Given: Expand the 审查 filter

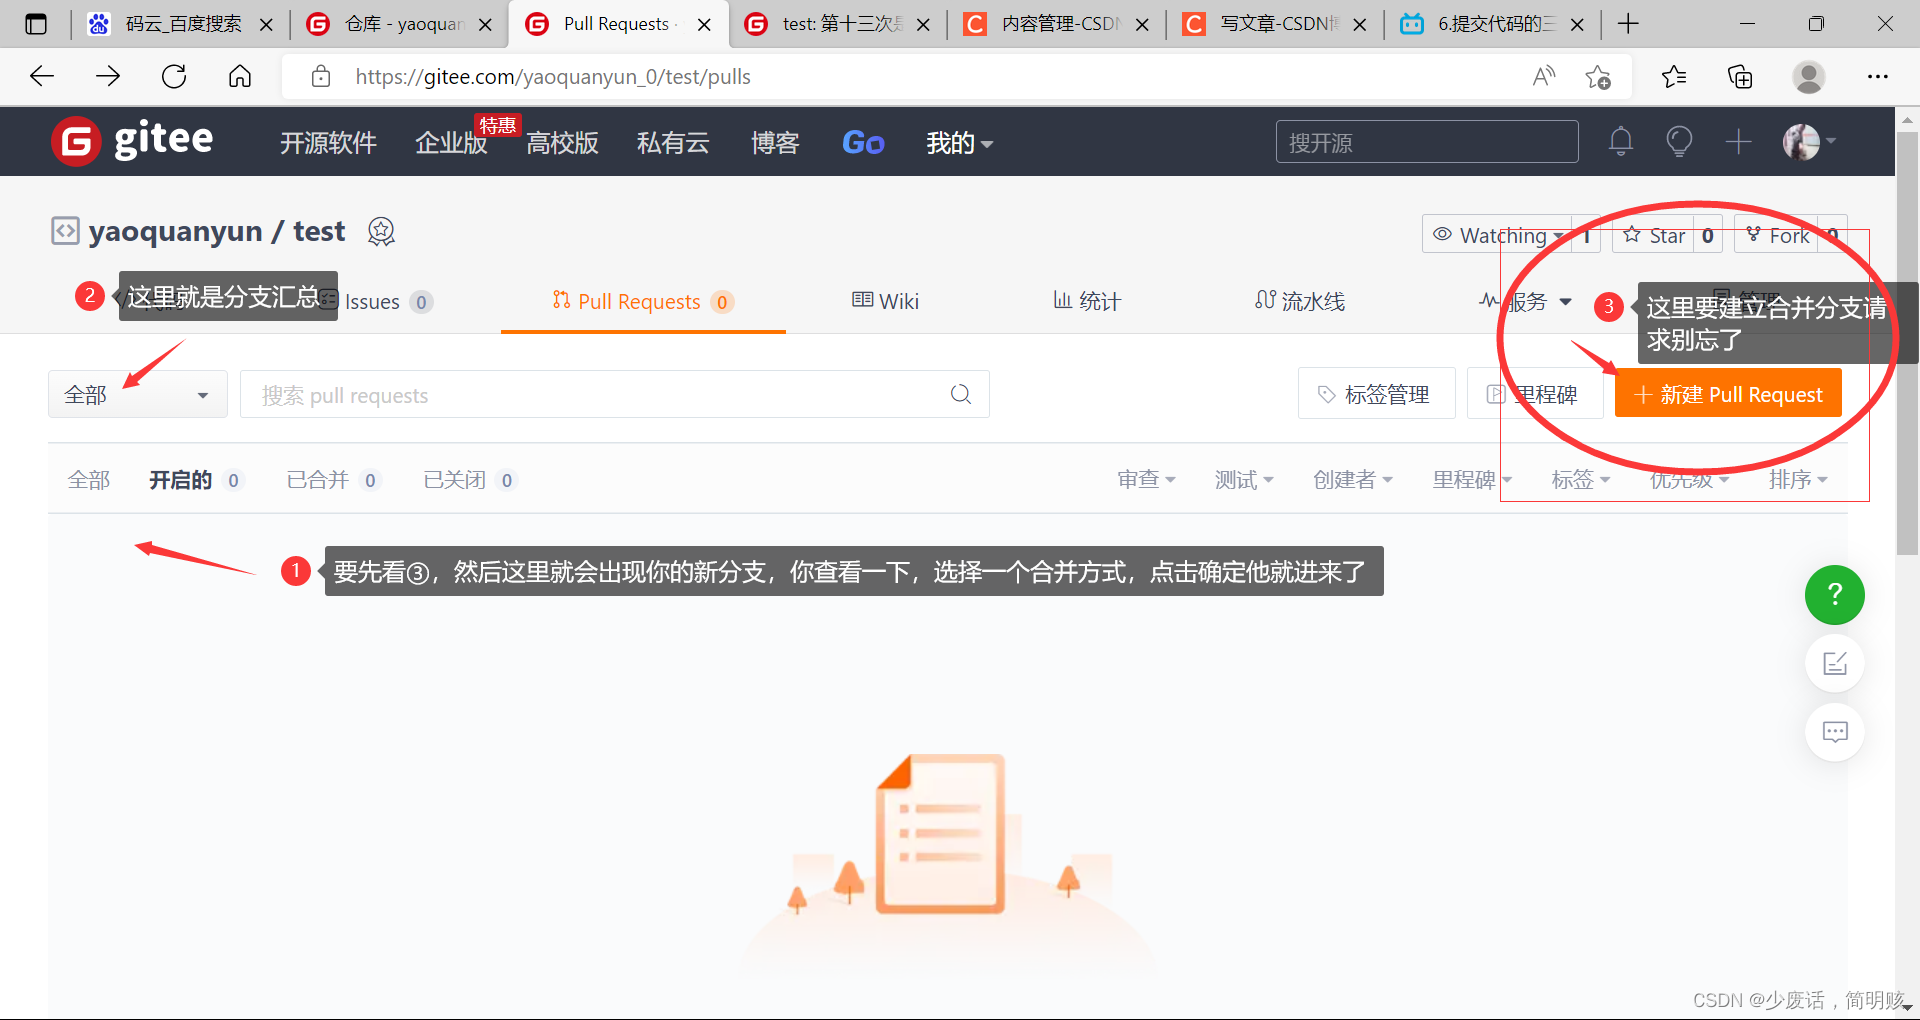Looking at the screenshot, I should coord(1146,480).
